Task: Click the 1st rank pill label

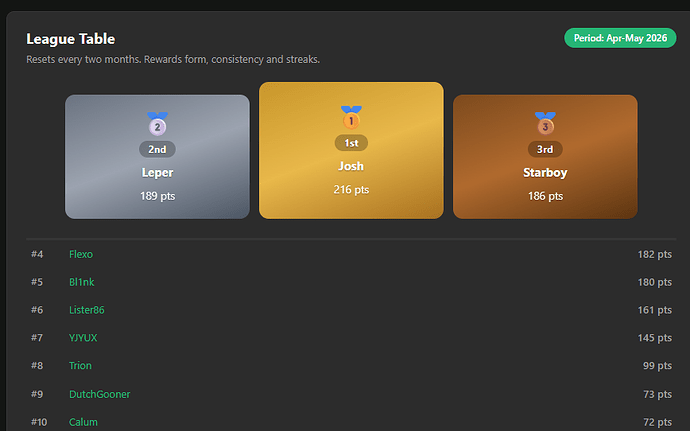Action: [x=351, y=143]
